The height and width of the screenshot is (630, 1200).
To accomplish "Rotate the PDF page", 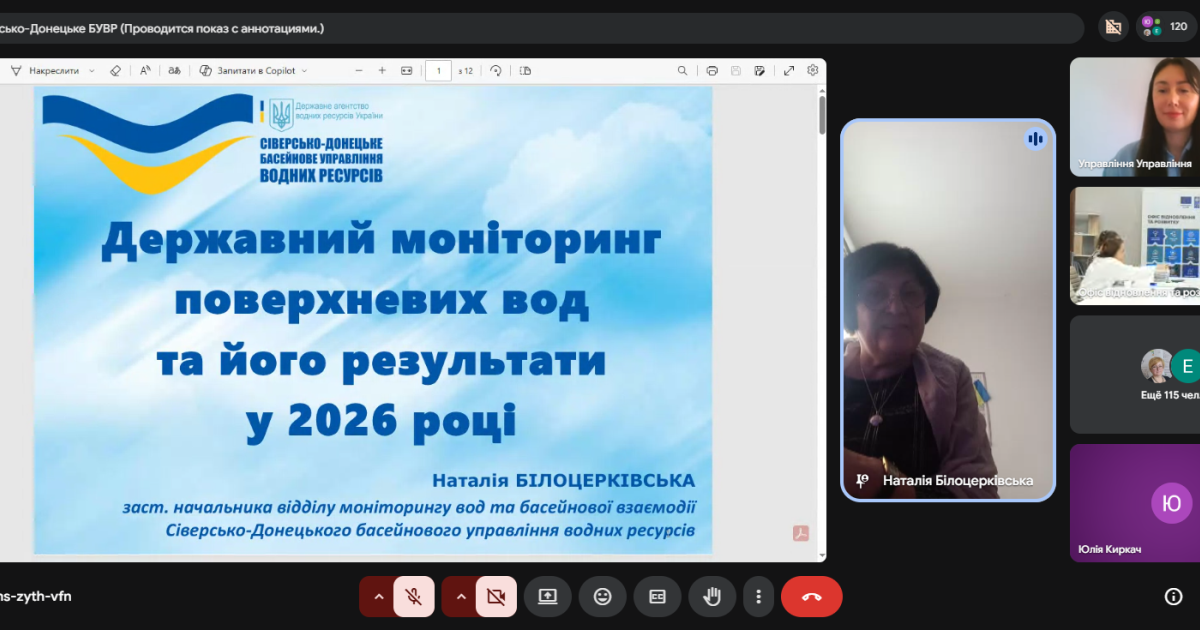I will [x=495, y=71].
